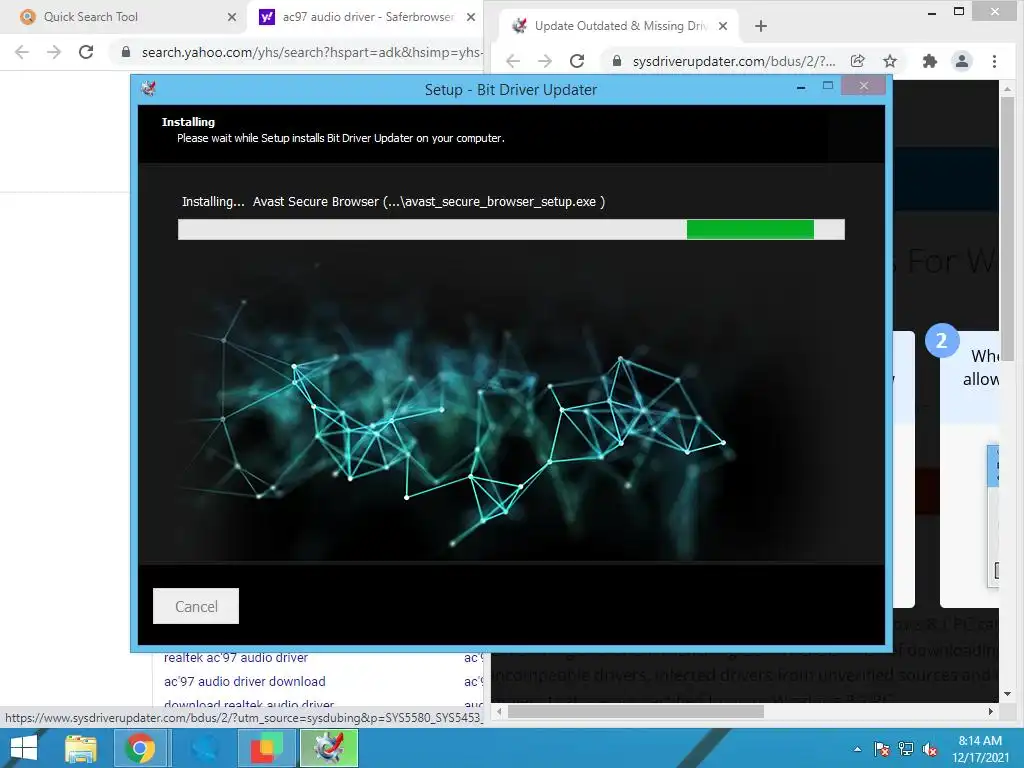Close the ac97 audio driver tab

coord(471,17)
